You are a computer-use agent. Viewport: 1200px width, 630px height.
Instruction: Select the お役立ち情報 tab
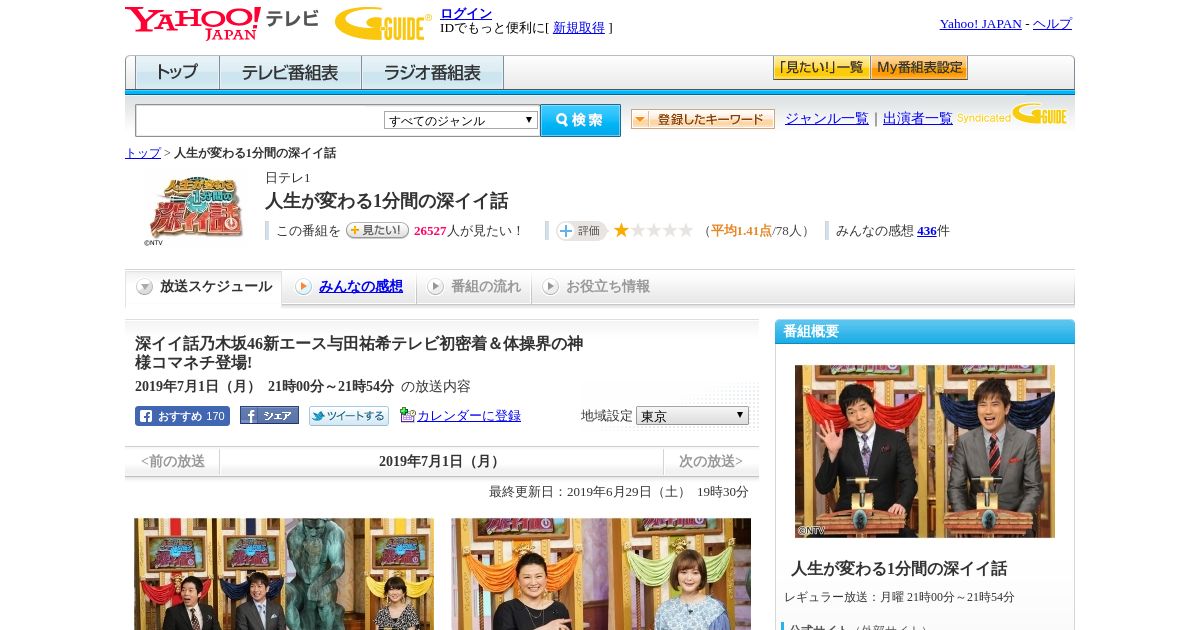coord(596,287)
